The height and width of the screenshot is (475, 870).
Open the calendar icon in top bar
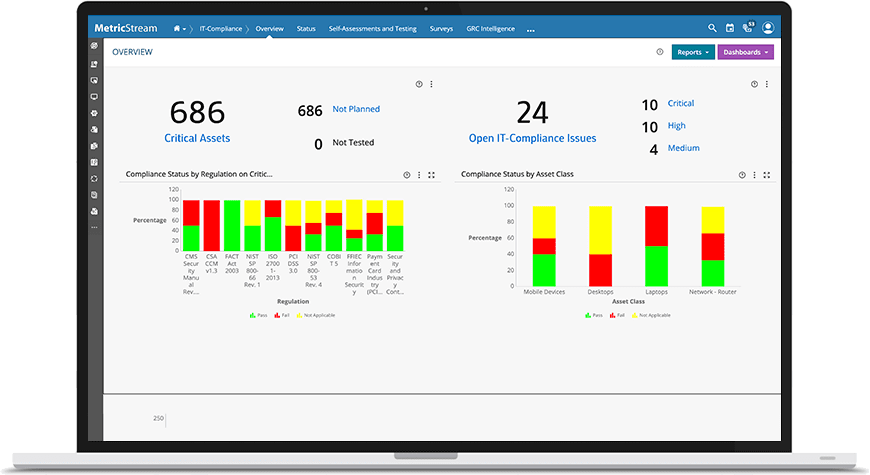(x=730, y=28)
